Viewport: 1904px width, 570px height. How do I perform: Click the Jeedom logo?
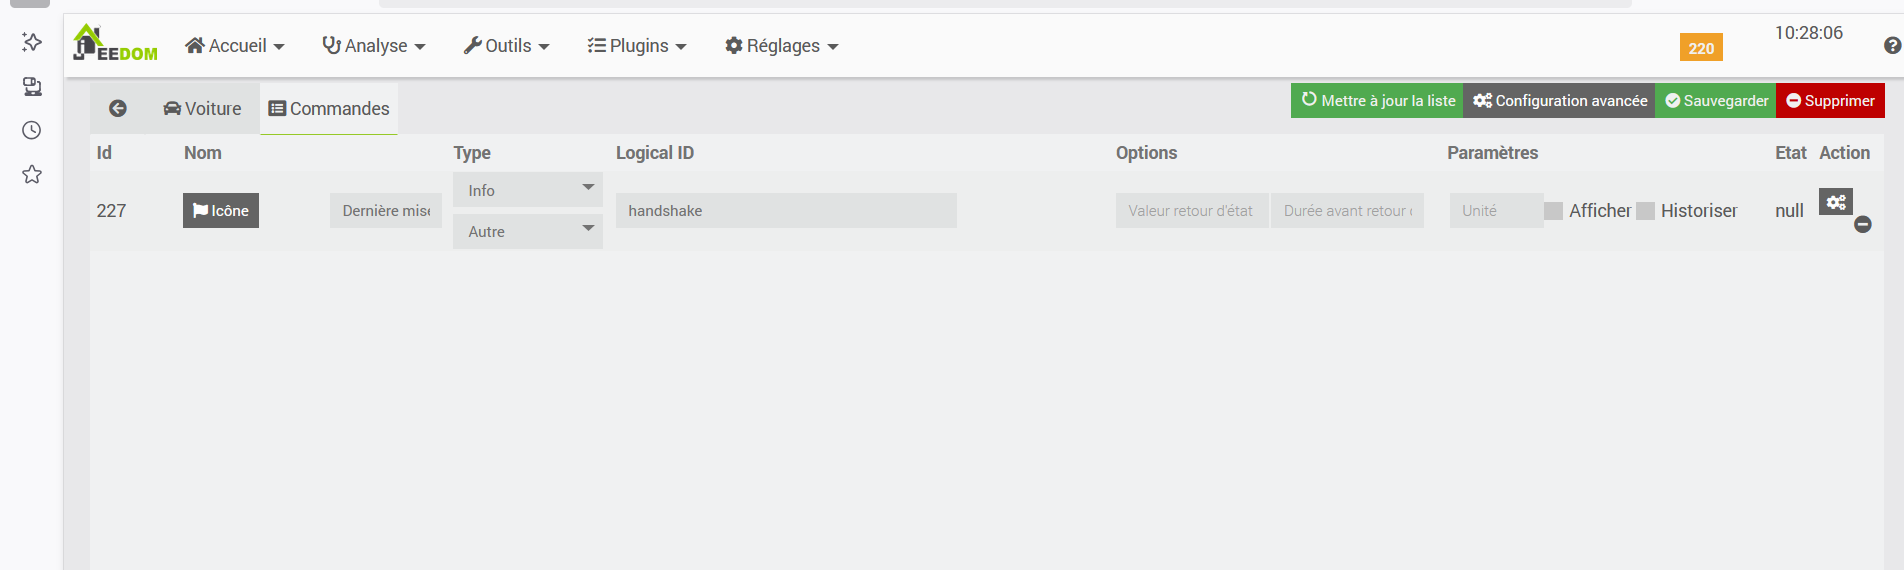115,44
